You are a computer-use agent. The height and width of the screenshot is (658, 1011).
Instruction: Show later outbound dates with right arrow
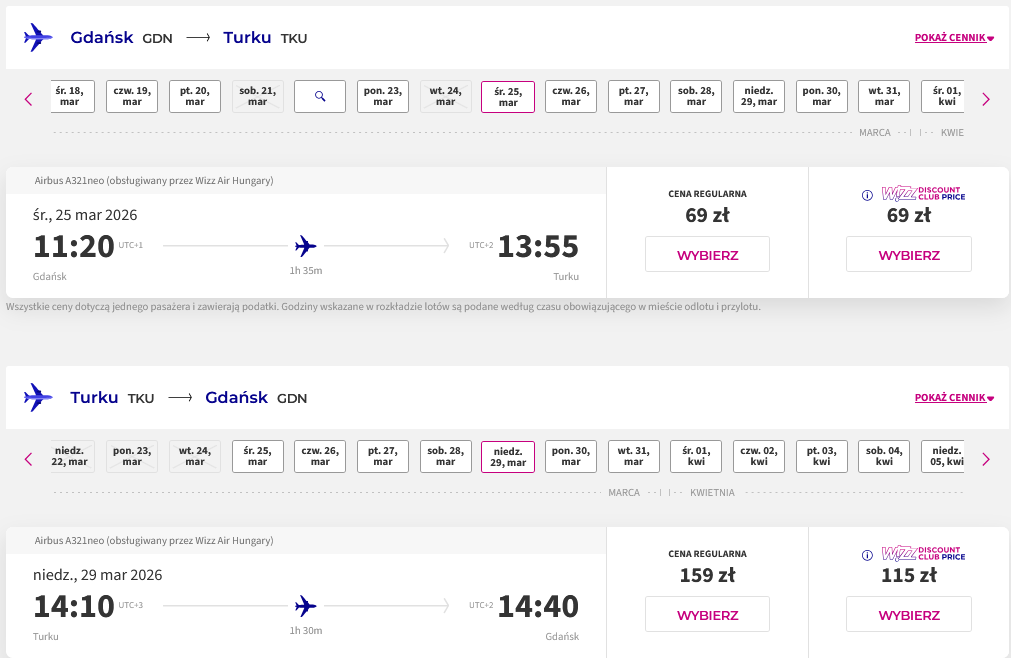click(x=986, y=99)
